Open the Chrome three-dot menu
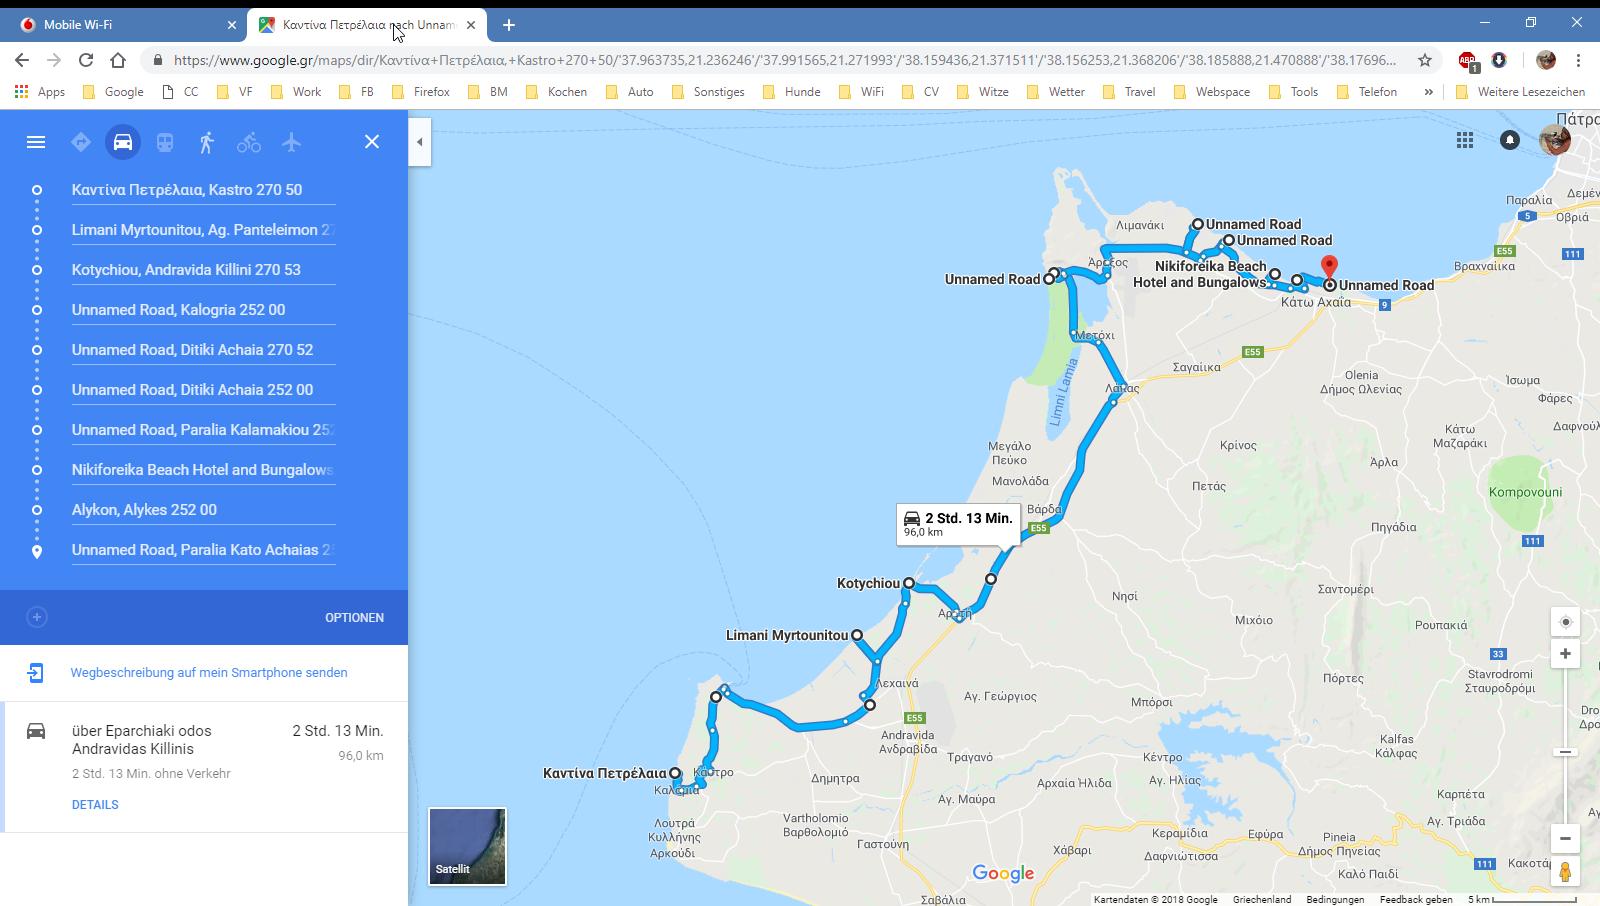 (1578, 60)
